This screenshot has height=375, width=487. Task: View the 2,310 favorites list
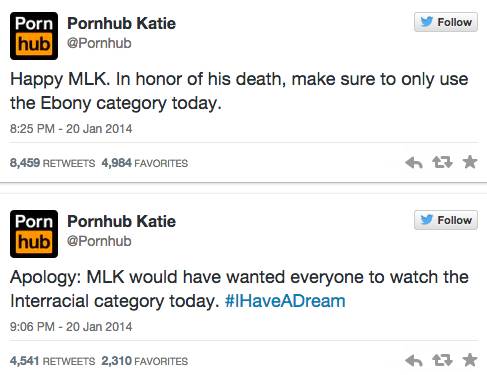(x=145, y=361)
